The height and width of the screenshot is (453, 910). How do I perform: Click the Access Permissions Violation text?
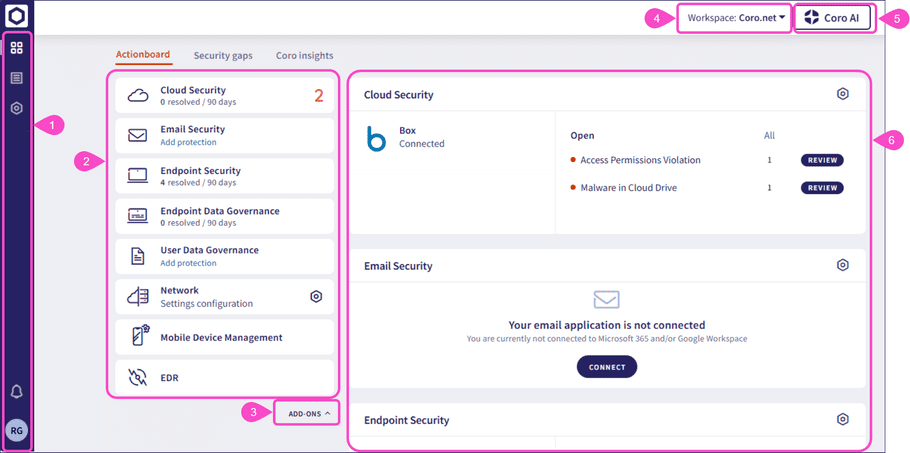(640, 160)
